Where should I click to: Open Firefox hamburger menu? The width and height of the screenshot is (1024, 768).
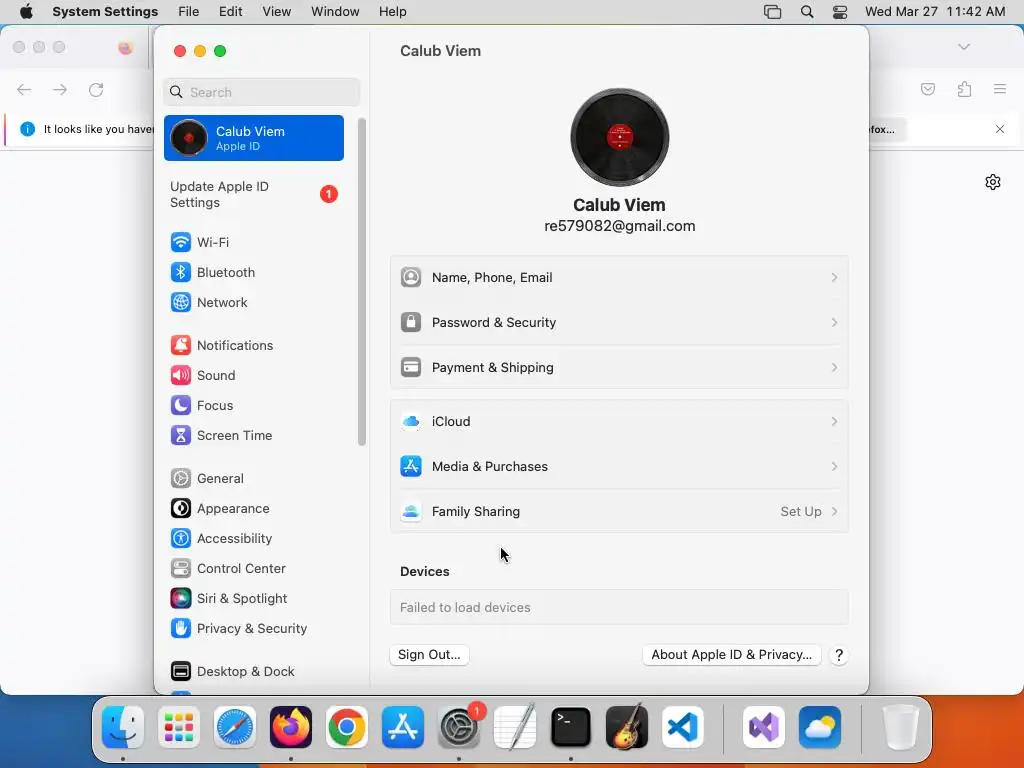tap(1000, 89)
